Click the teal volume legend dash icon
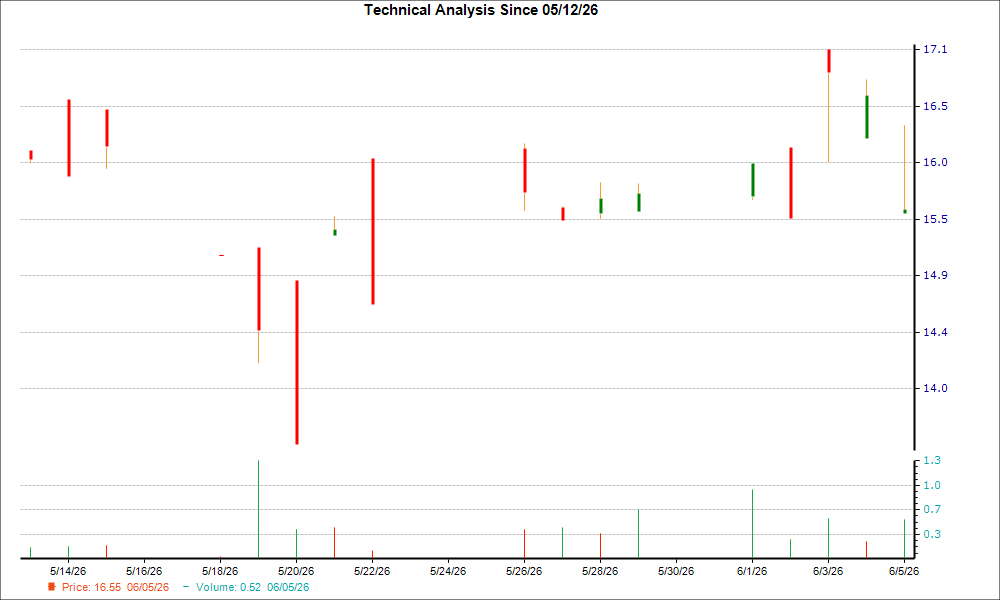This screenshot has height=600, width=1000. tap(186, 587)
